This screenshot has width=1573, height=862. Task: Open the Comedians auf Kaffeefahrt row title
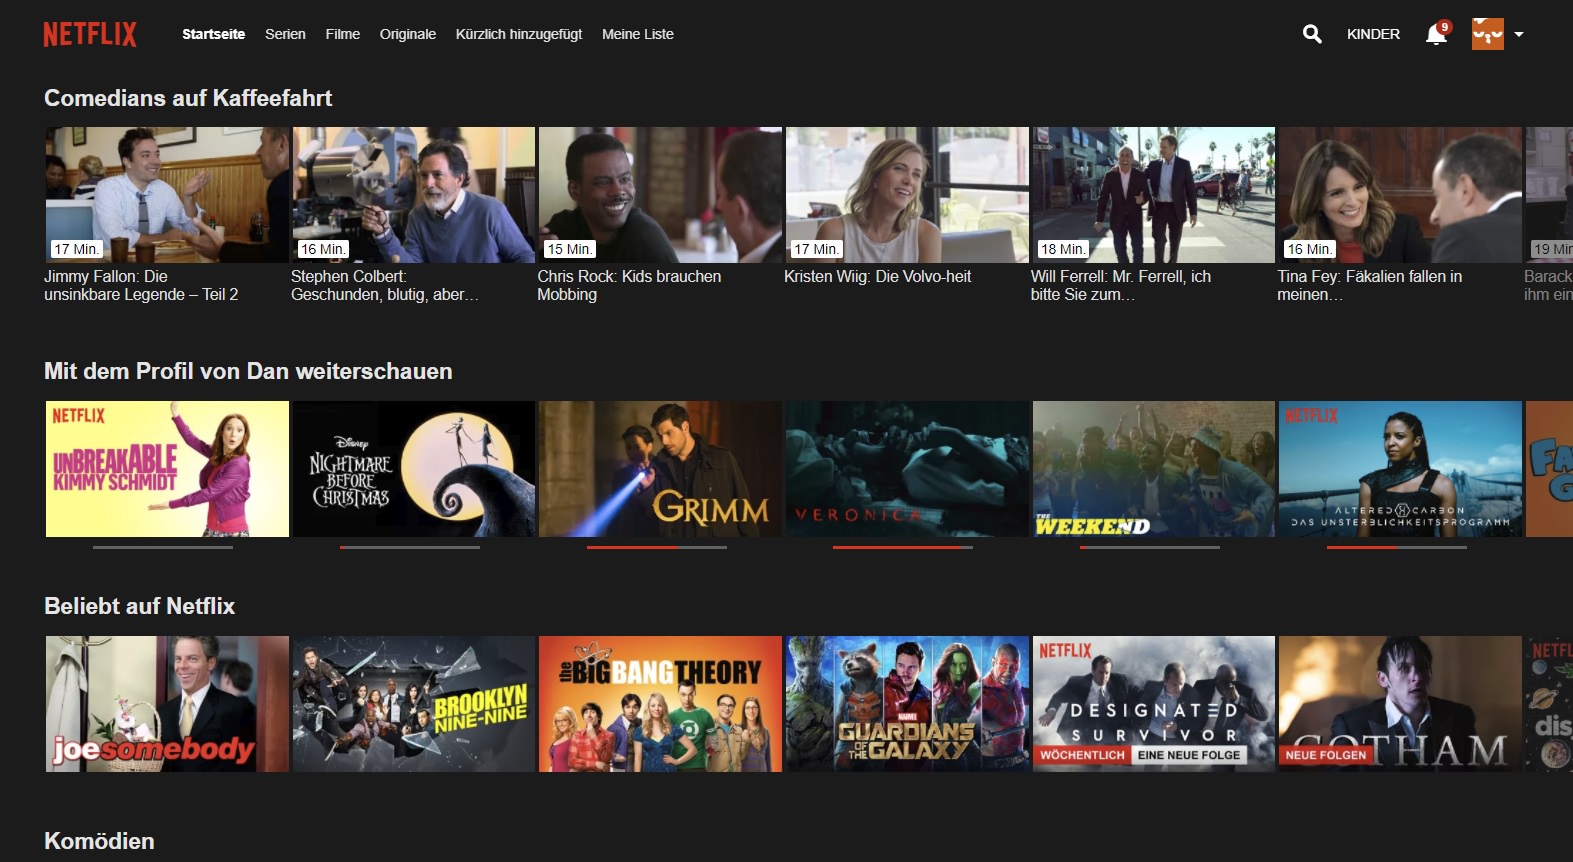(x=188, y=98)
